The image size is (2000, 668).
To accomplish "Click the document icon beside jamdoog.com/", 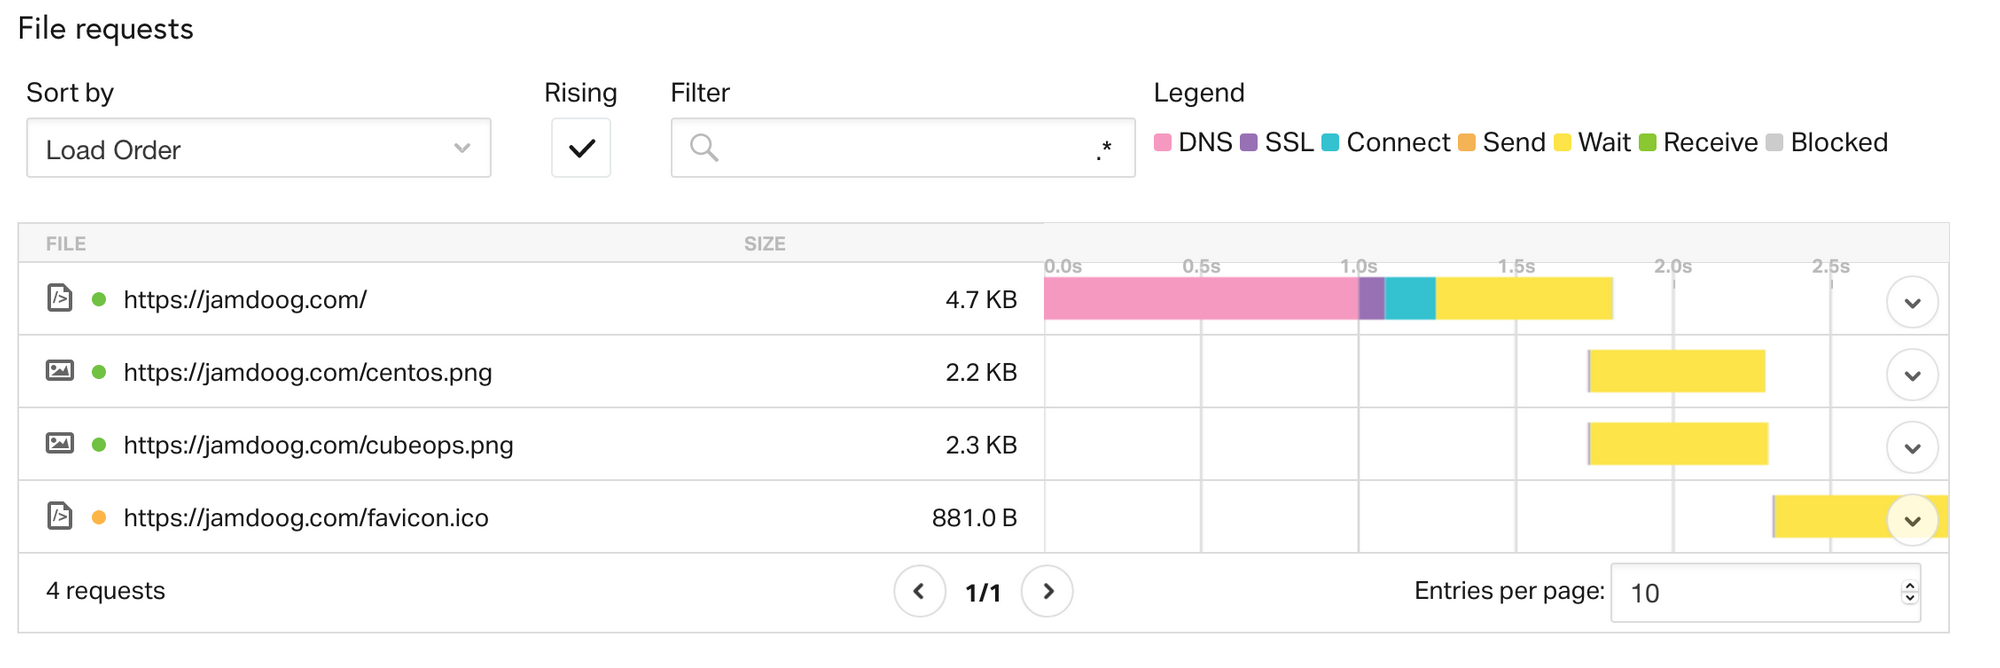I will (x=60, y=298).
